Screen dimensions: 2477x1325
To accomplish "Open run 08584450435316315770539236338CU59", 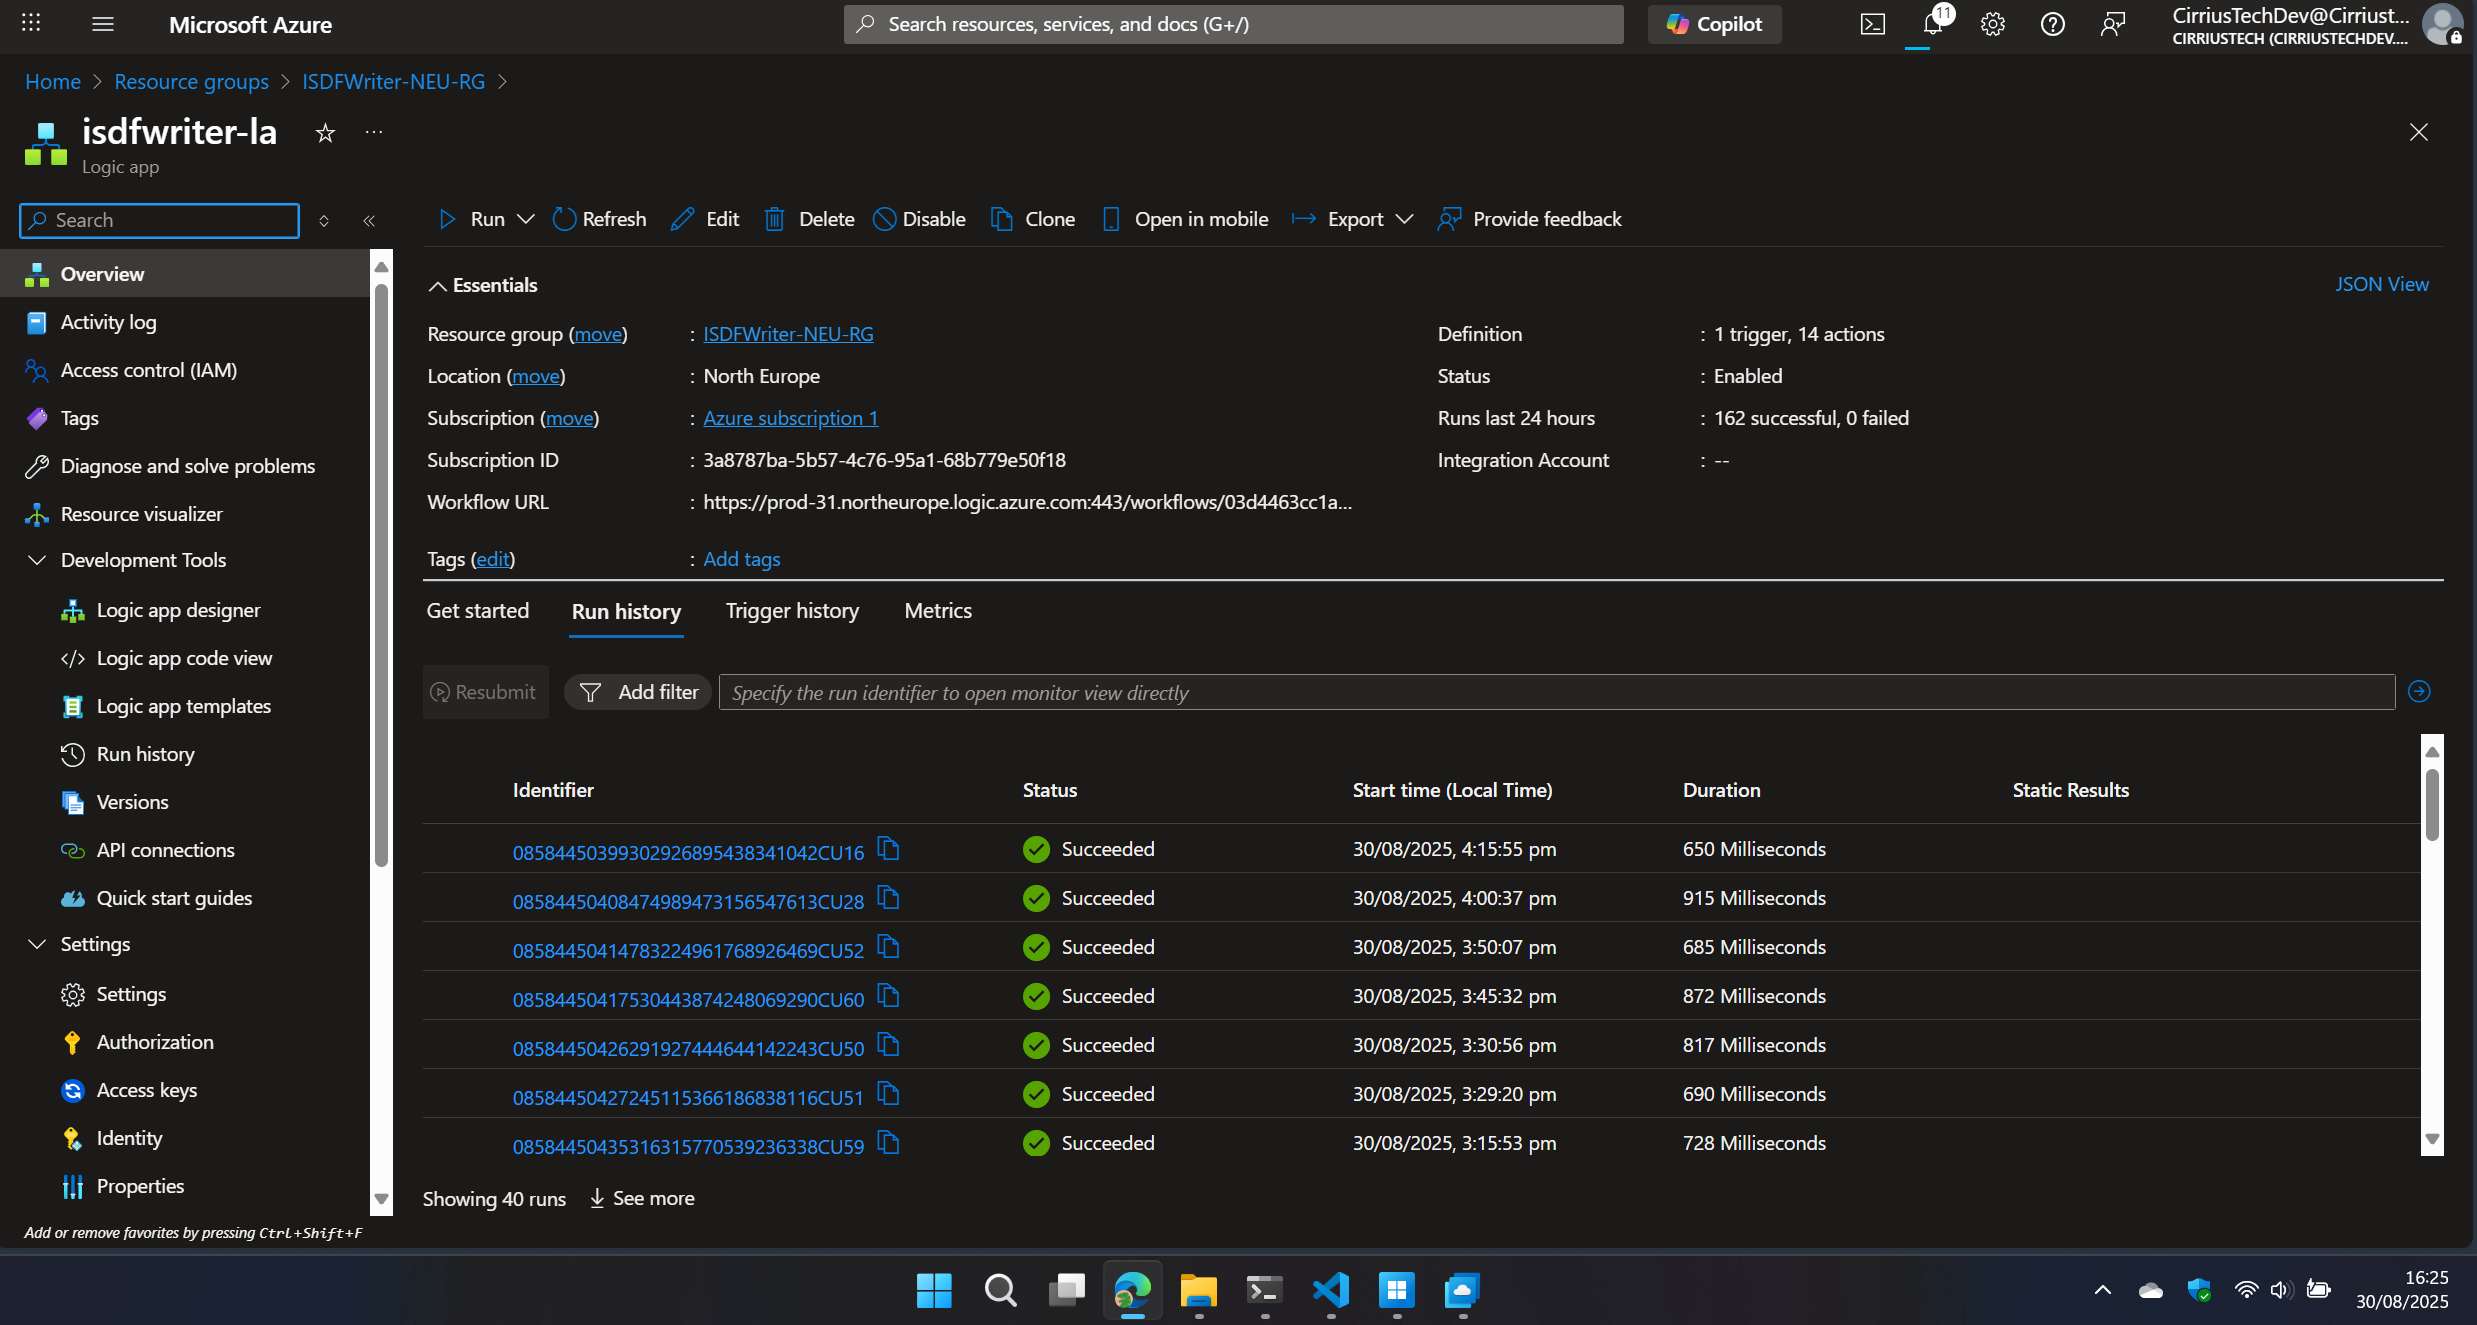I will coord(688,1146).
